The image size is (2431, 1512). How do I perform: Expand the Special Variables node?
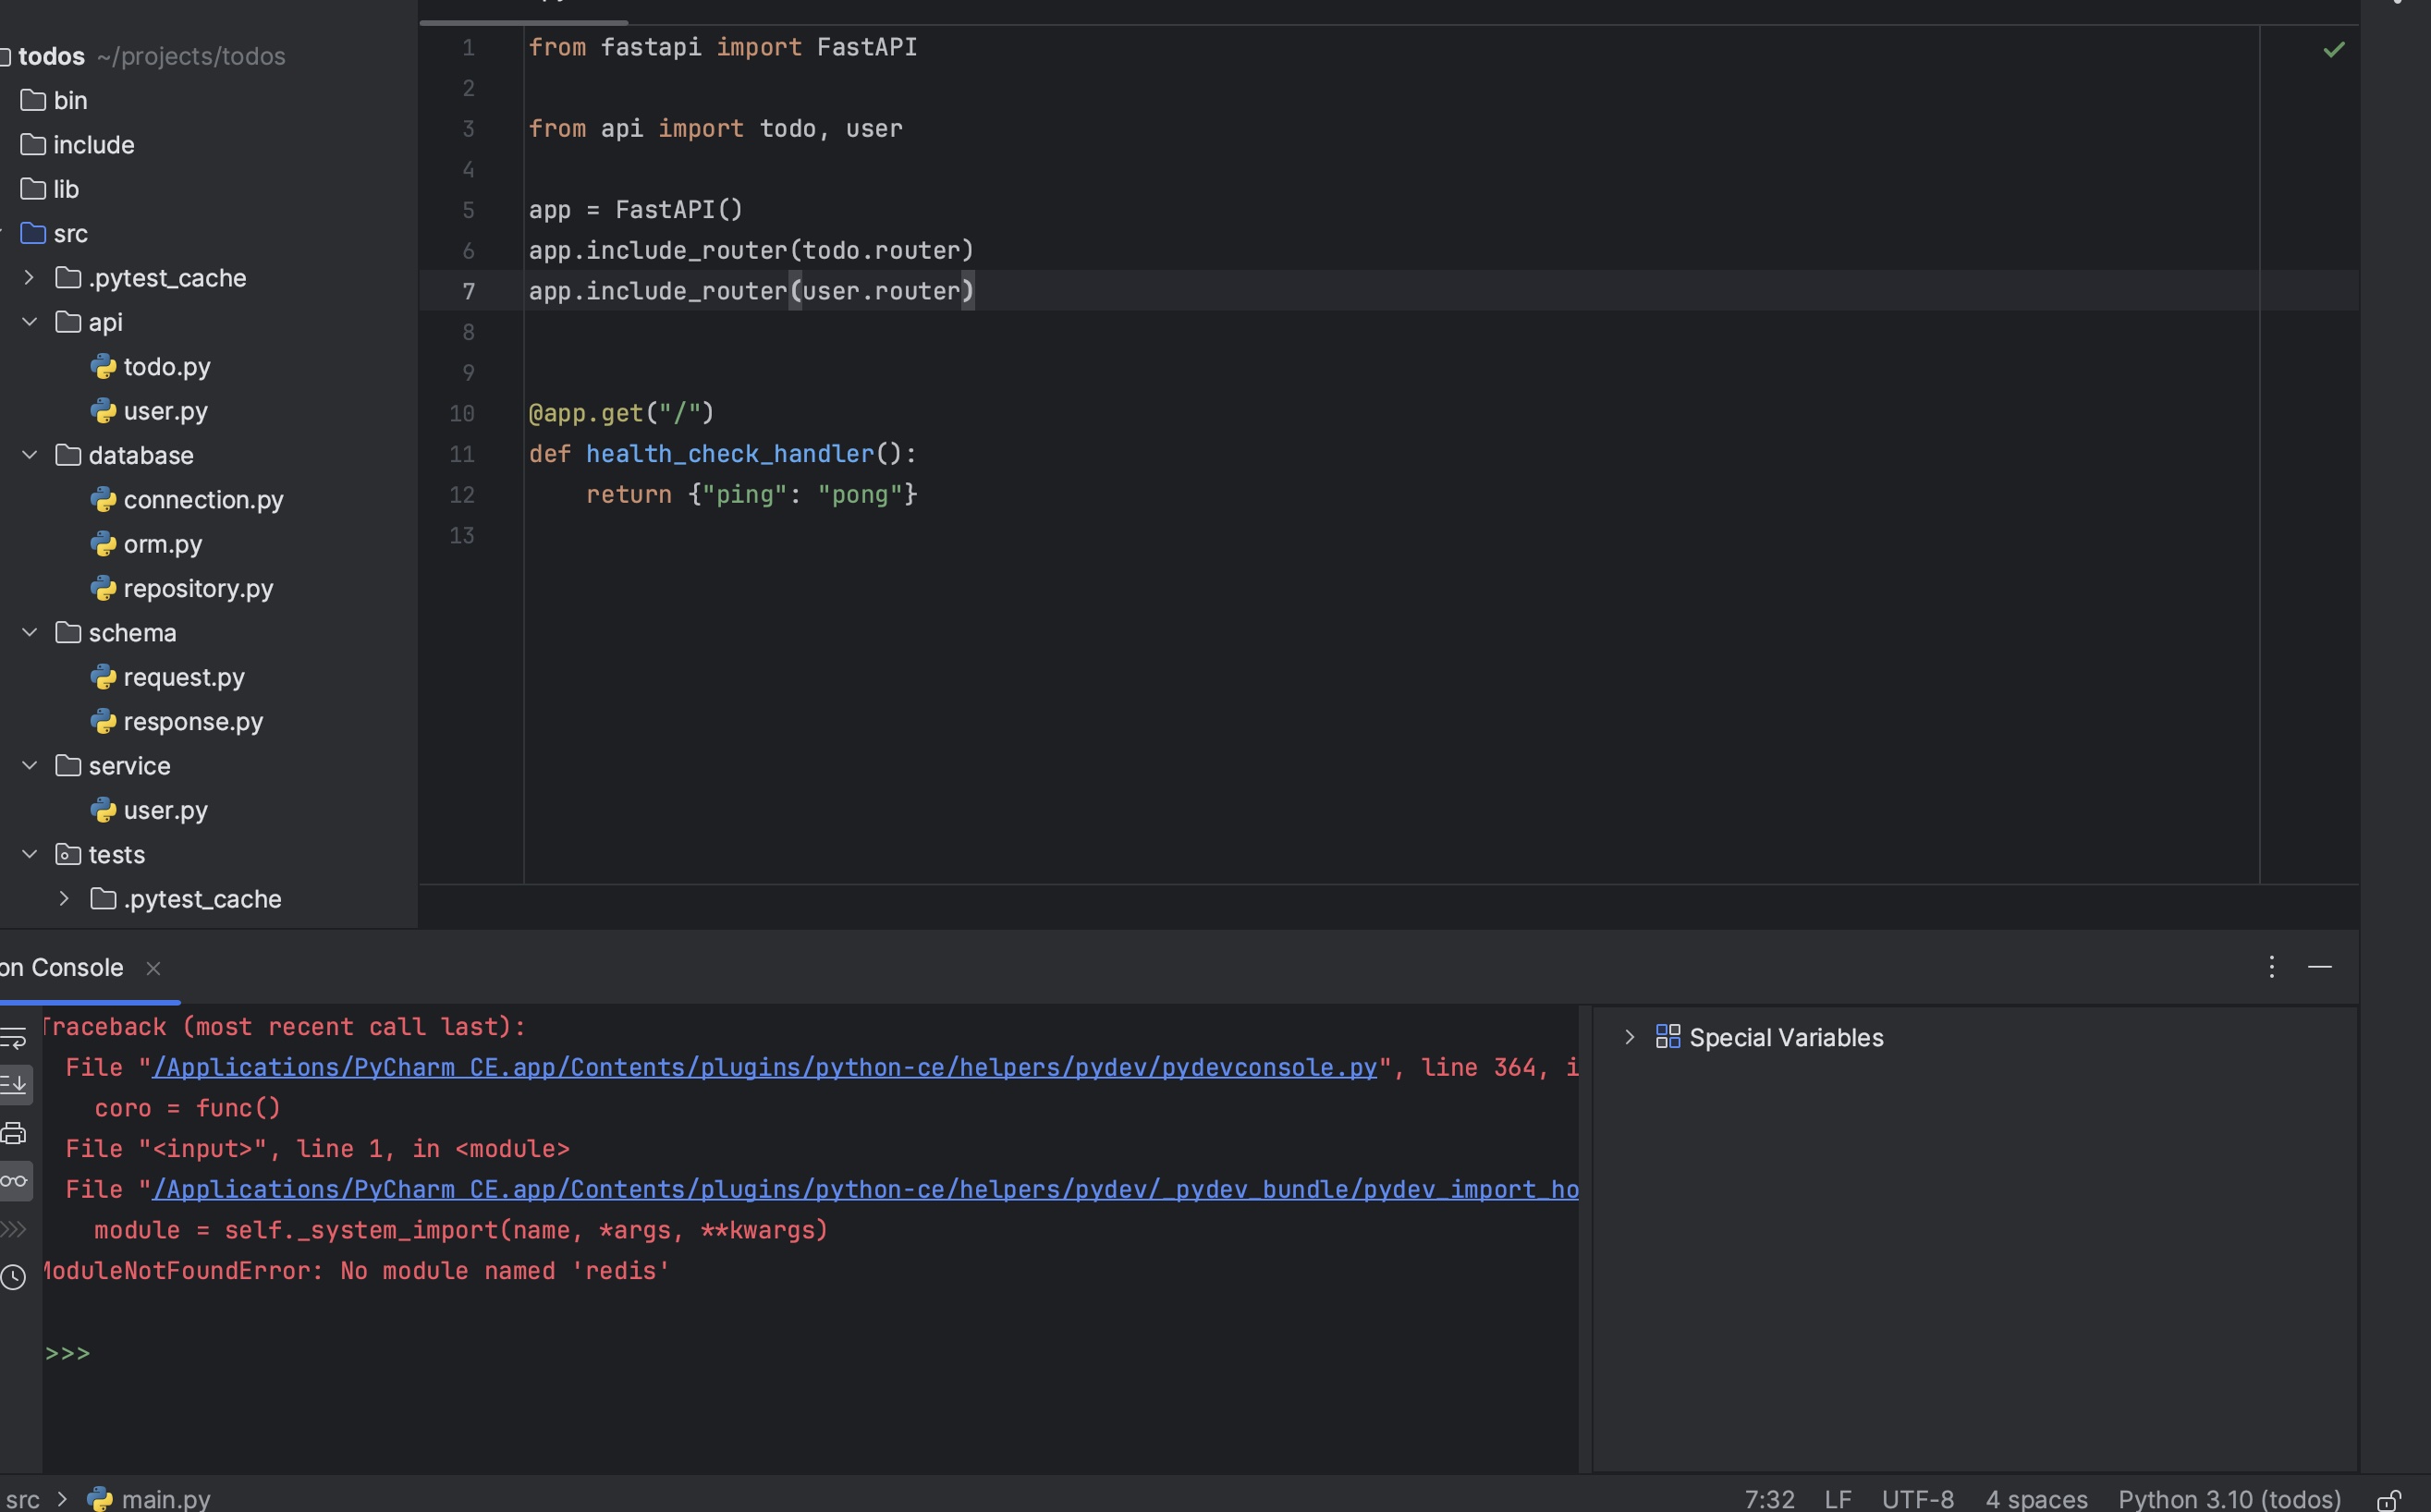[x=1629, y=1037]
